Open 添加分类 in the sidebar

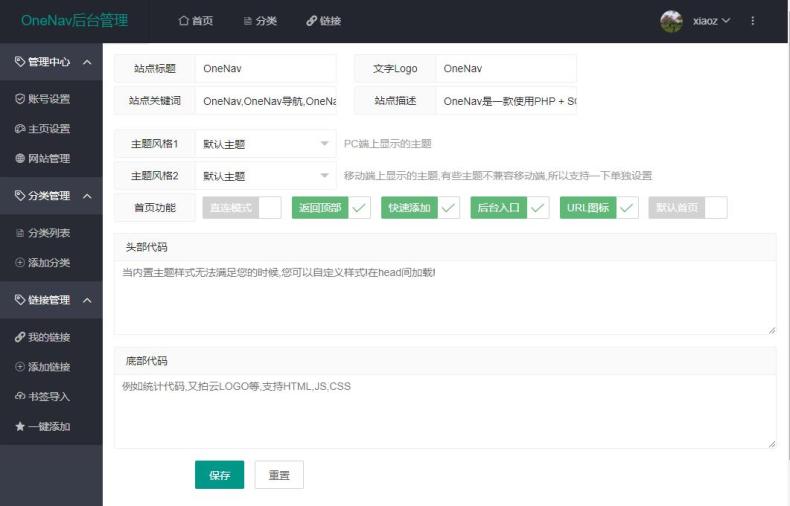(51, 263)
